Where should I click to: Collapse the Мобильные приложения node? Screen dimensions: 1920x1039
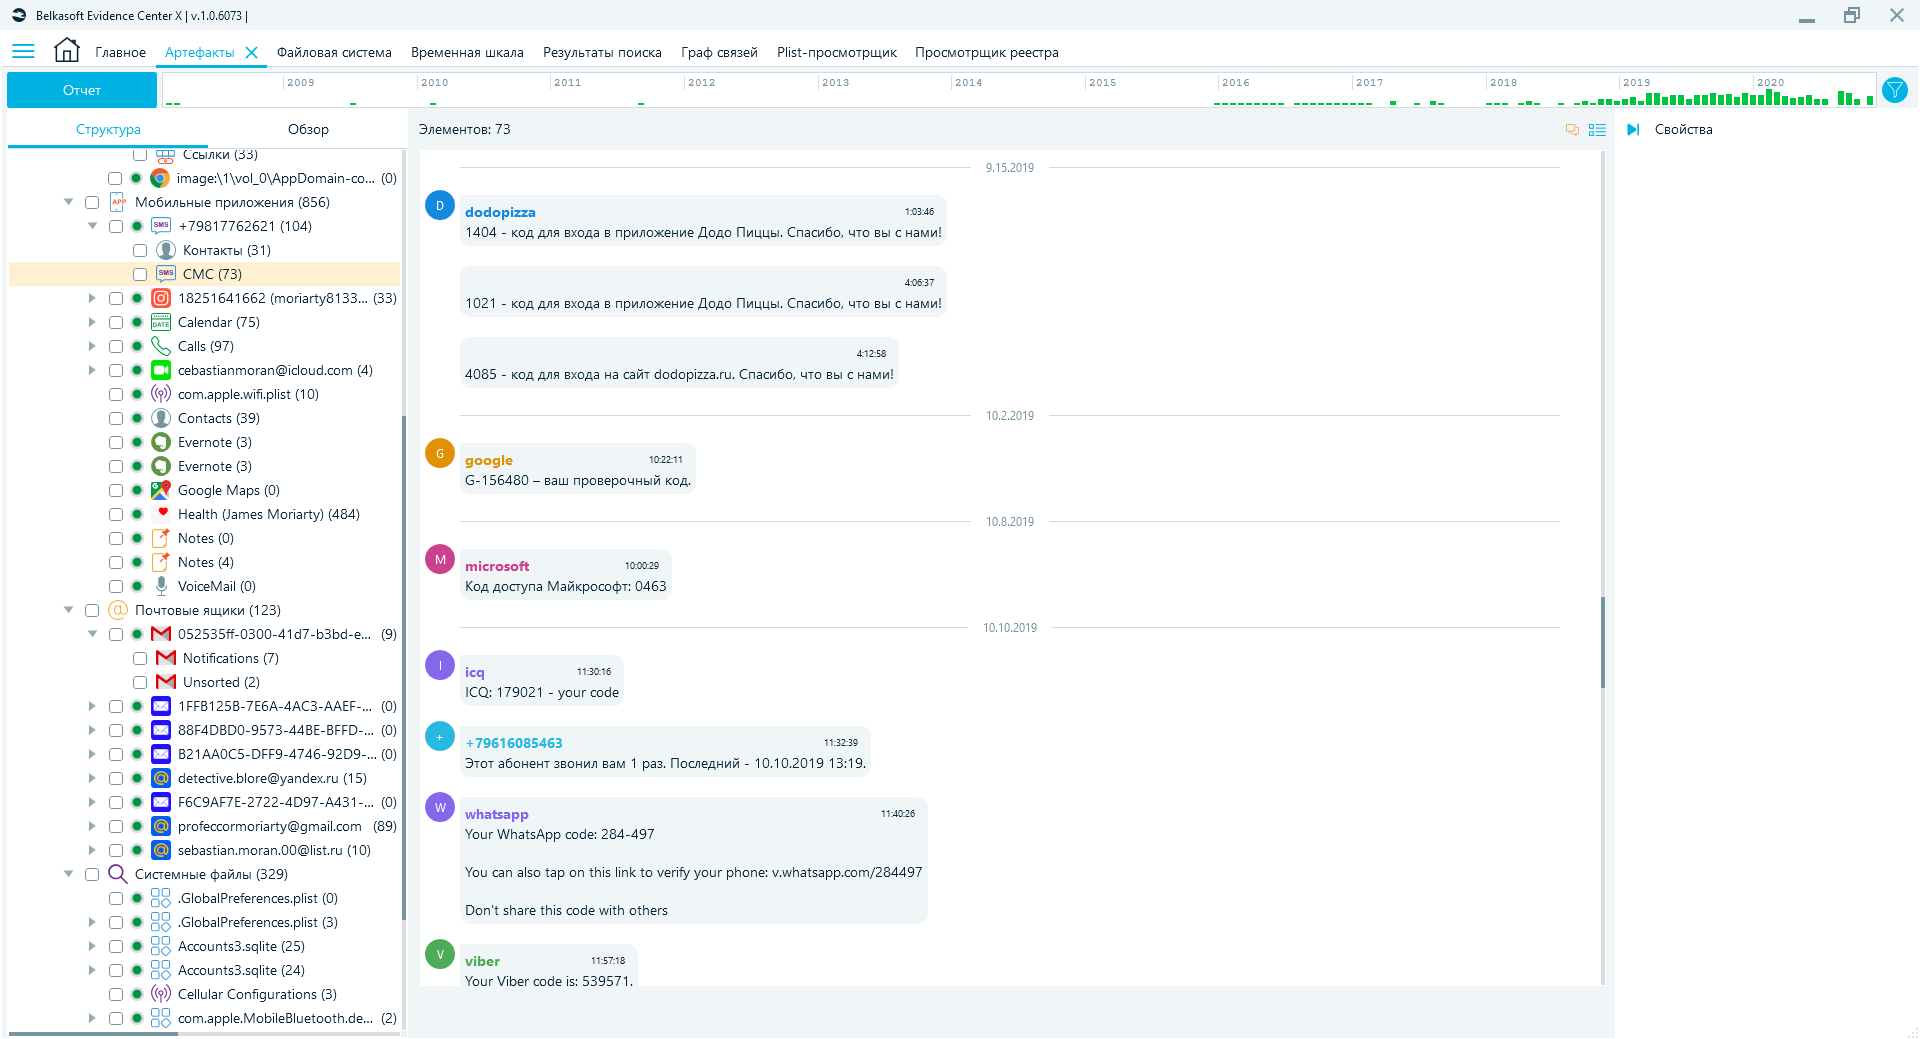[69, 202]
